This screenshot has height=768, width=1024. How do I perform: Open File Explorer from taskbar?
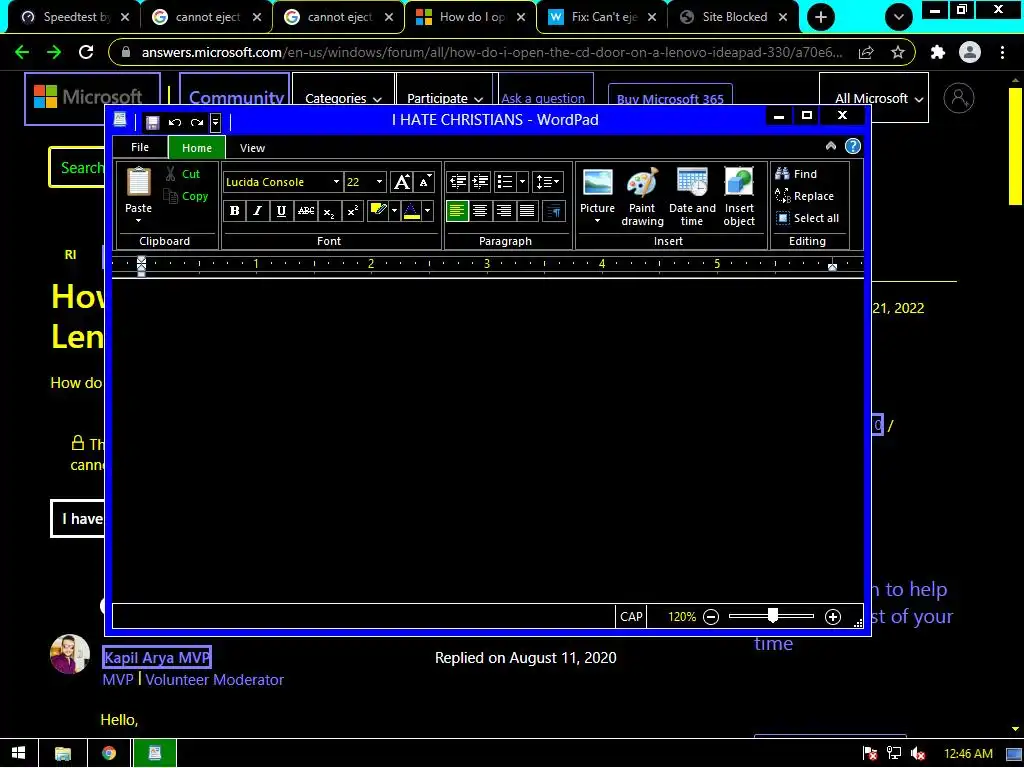[x=63, y=754]
